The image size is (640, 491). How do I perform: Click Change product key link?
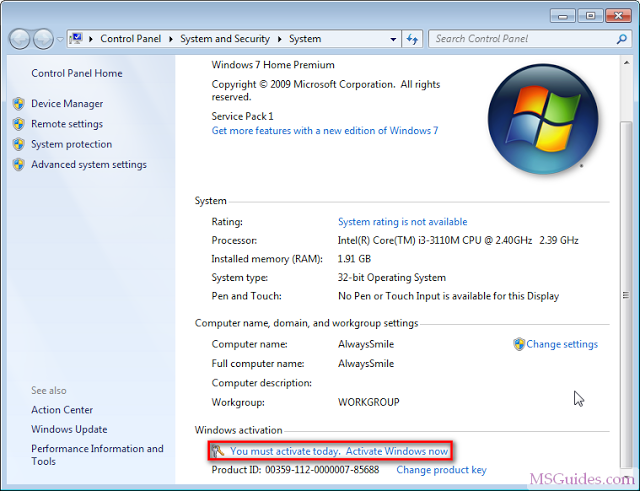pyautogui.click(x=441, y=470)
